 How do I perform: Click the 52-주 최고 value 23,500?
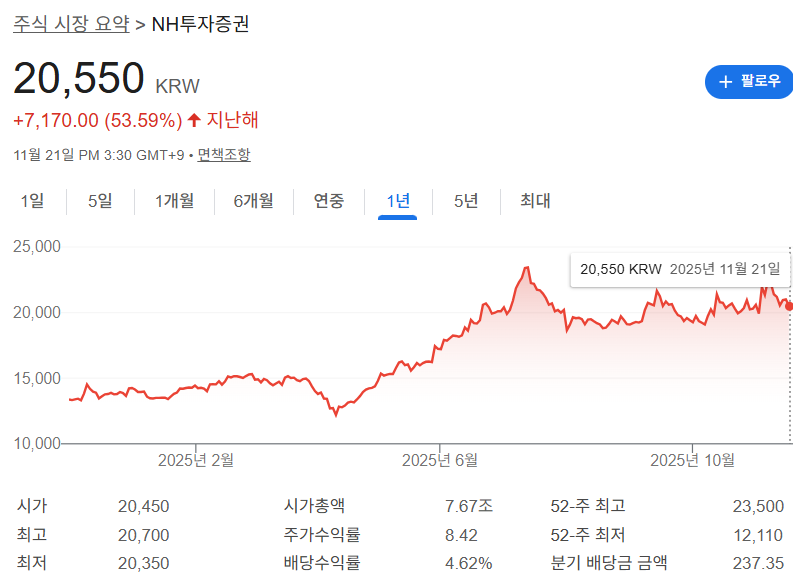tap(758, 506)
